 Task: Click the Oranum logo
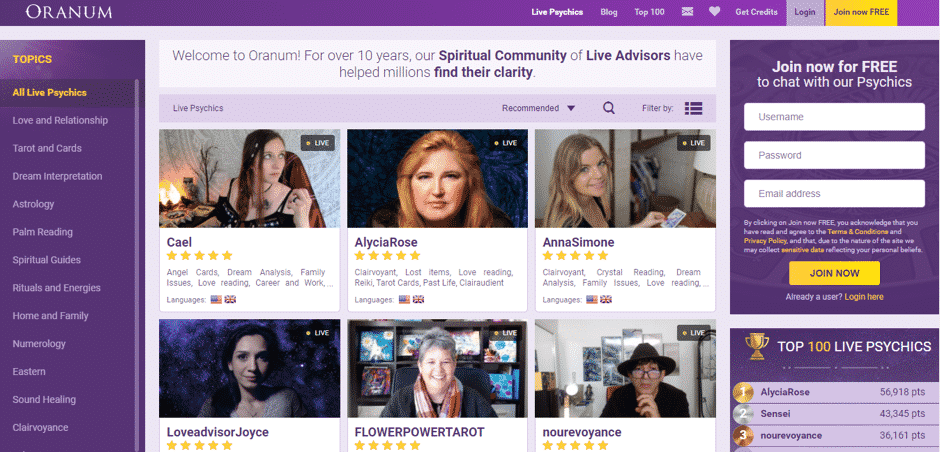pos(68,12)
